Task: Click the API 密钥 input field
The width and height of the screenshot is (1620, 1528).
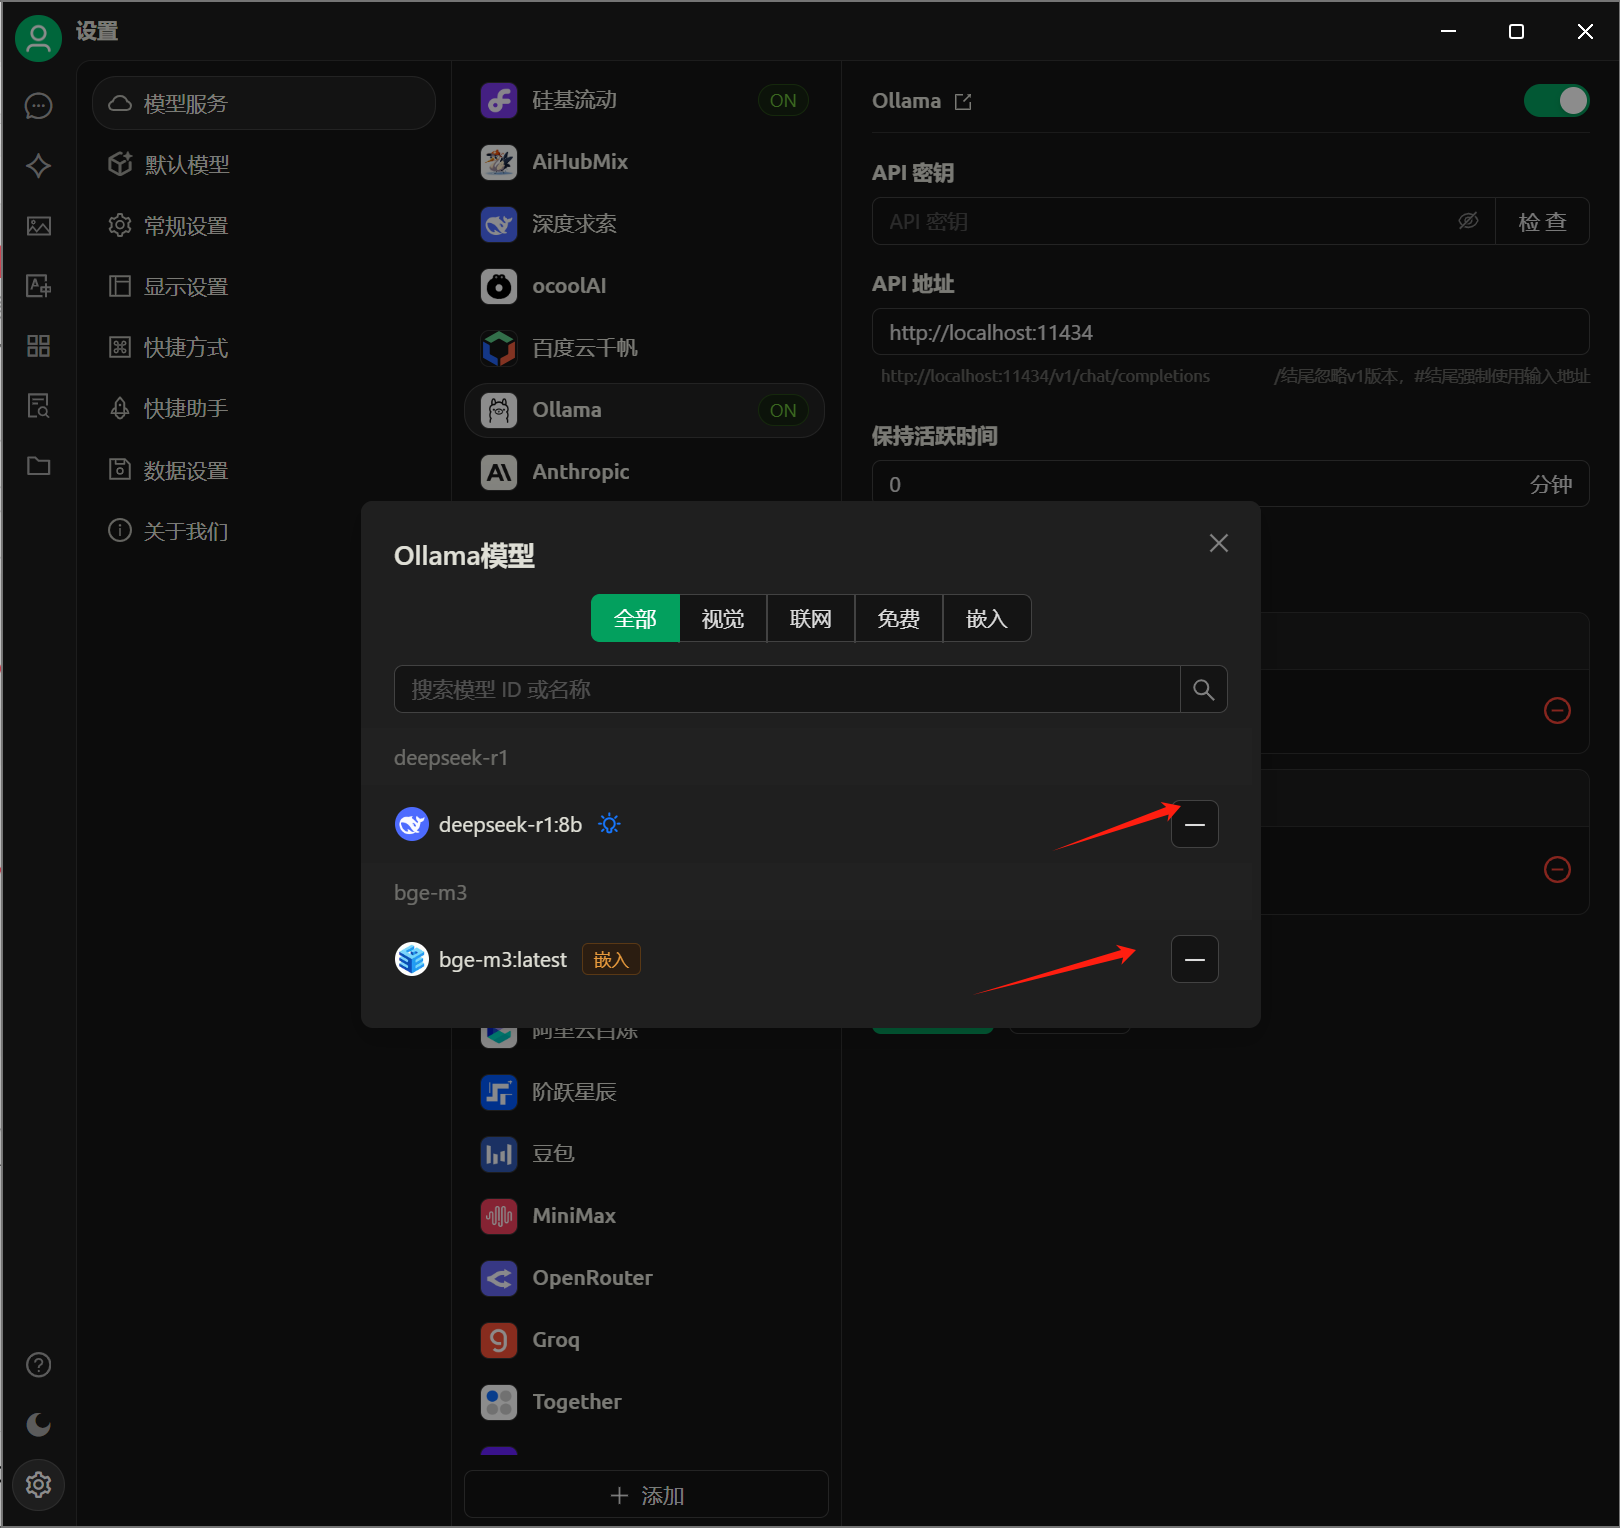Action: pyautogui.click(x=1183, y=221)
